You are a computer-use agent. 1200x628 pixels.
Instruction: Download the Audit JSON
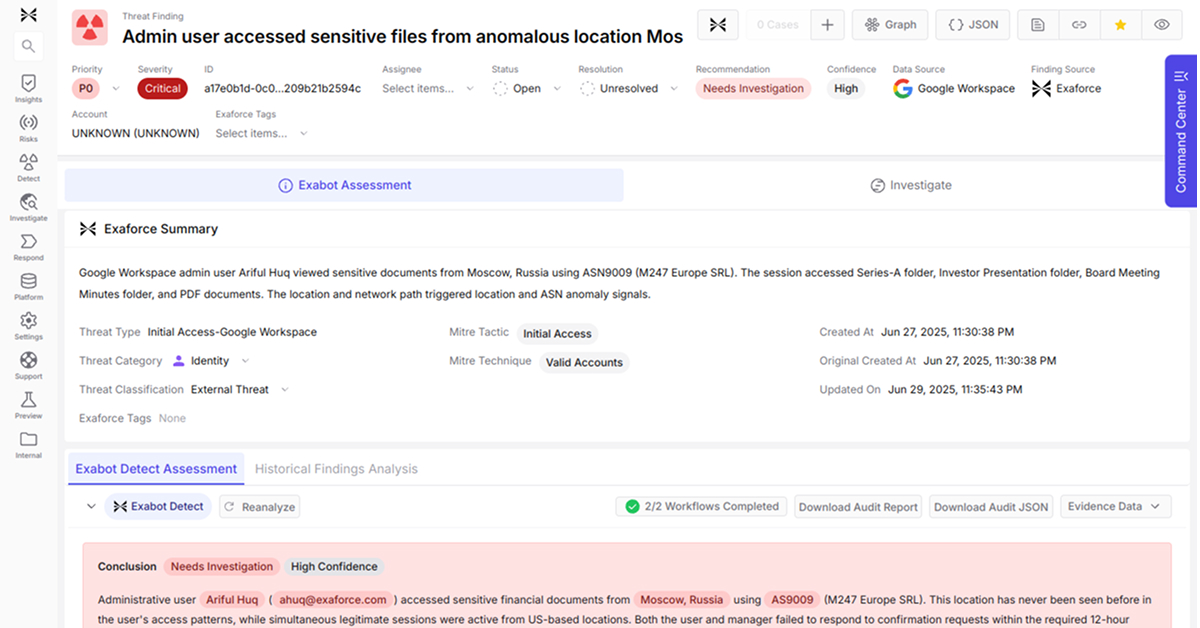click(x=991, y=507)
